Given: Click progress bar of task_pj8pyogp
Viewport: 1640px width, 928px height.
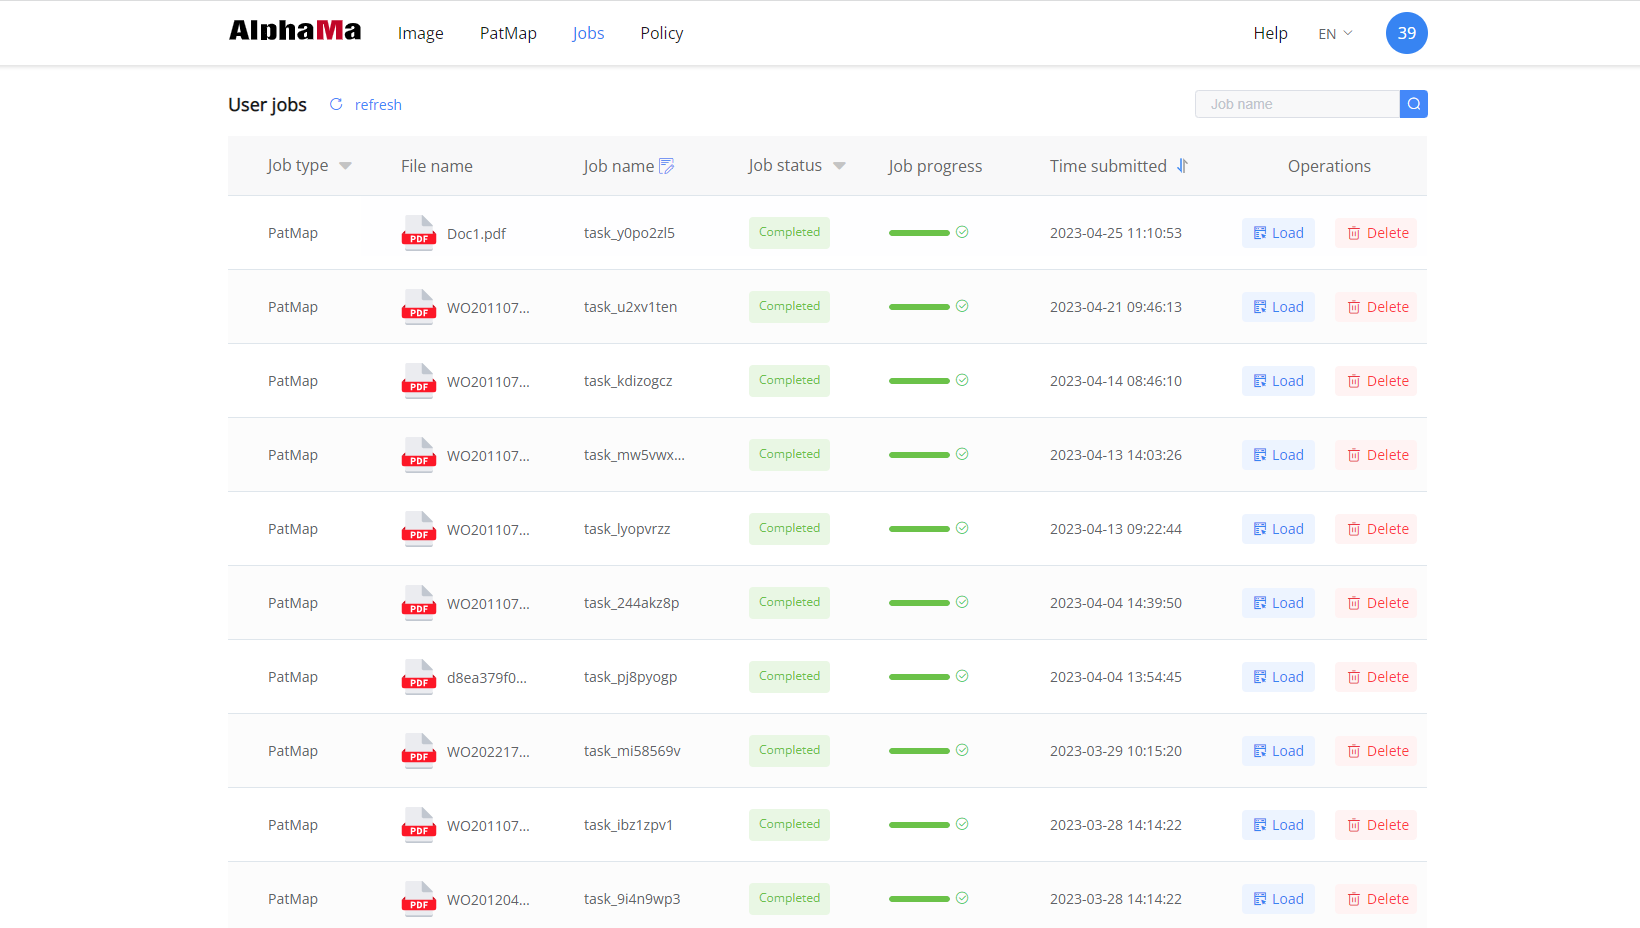Looking at the screenshot, I should (x=919, y=677).
